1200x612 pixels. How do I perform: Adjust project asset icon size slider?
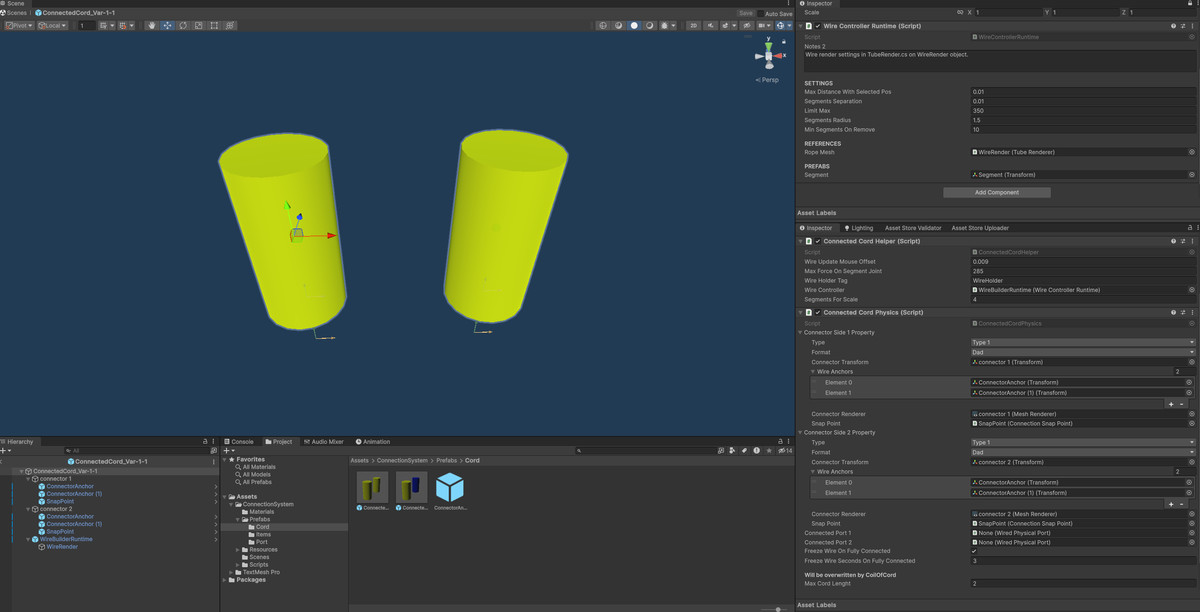[x=773, y=609]
